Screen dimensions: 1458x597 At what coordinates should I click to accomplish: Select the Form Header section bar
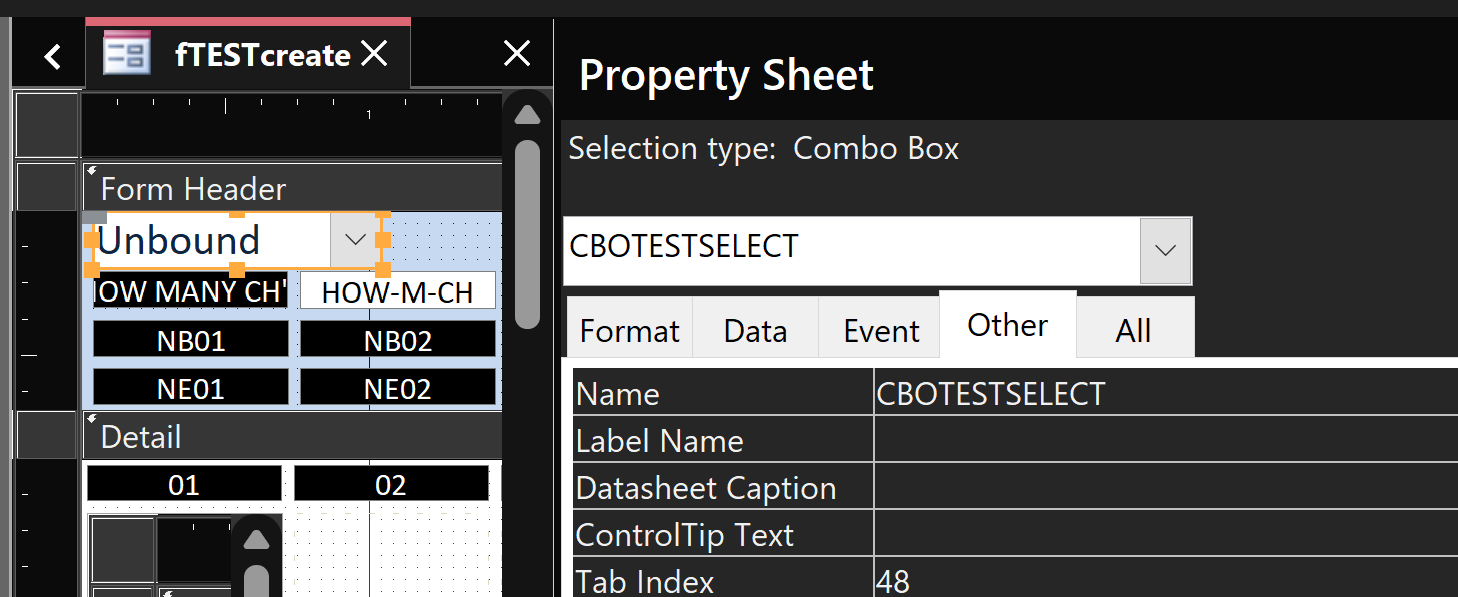click(x=292, y=189)
